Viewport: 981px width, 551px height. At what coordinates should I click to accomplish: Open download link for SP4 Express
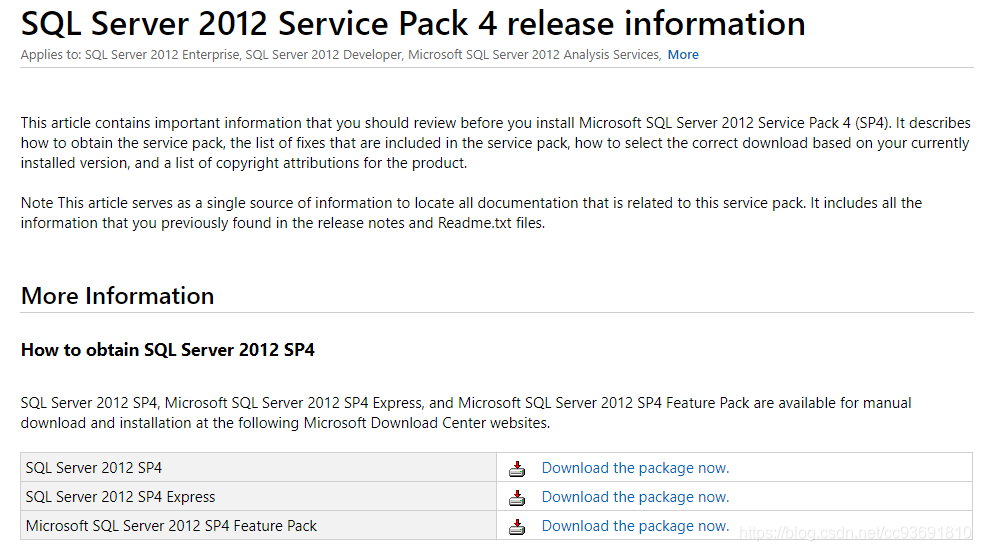[x=635, y=497]
